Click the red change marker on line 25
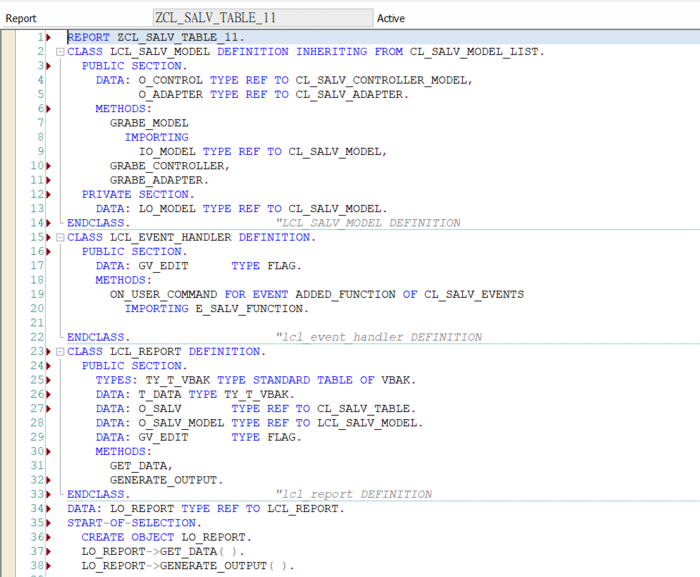 (49, 380)
